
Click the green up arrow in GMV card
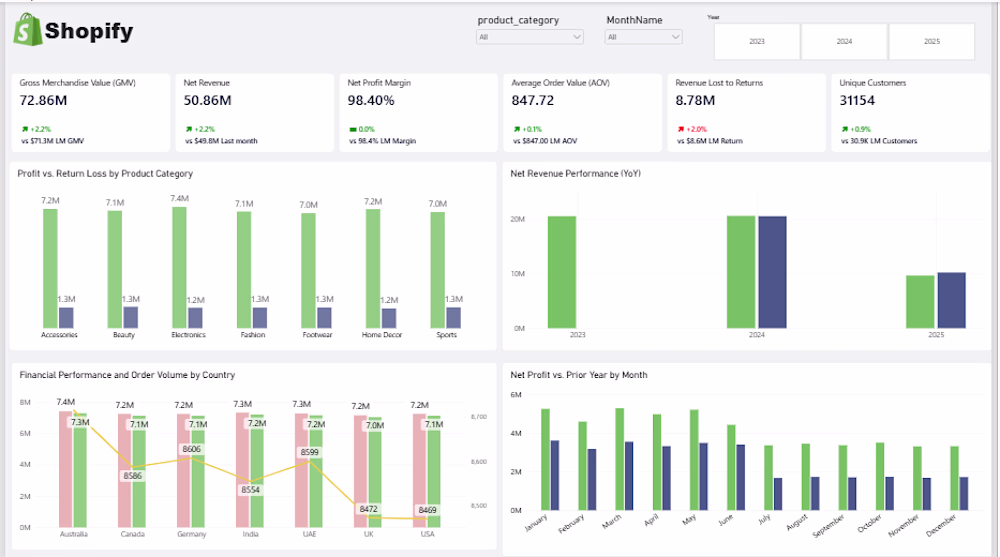(25, 129)
